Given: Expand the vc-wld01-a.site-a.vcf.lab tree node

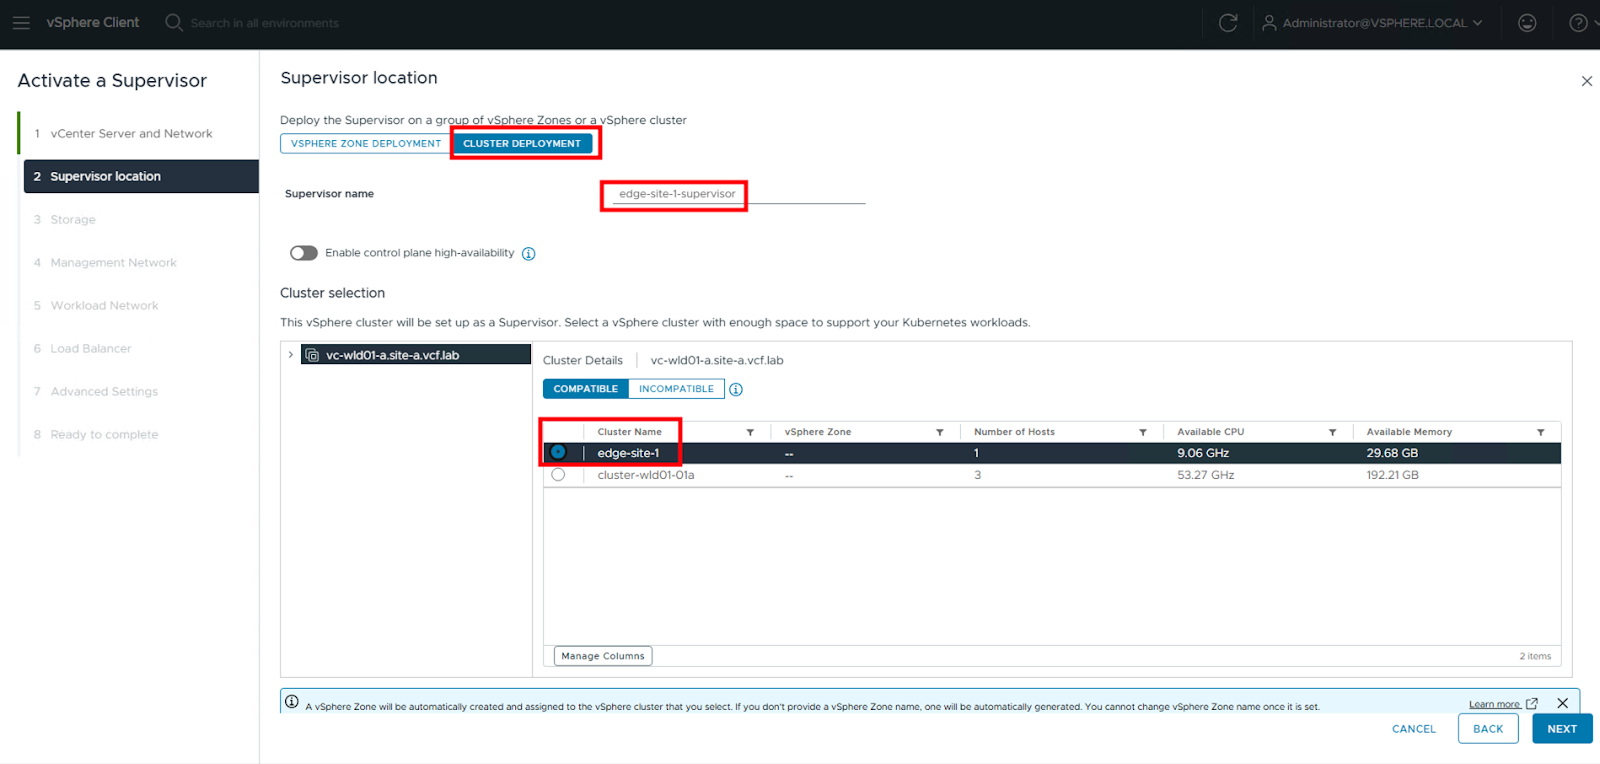Looking at the screenshot, I should (x=291, y=355).
